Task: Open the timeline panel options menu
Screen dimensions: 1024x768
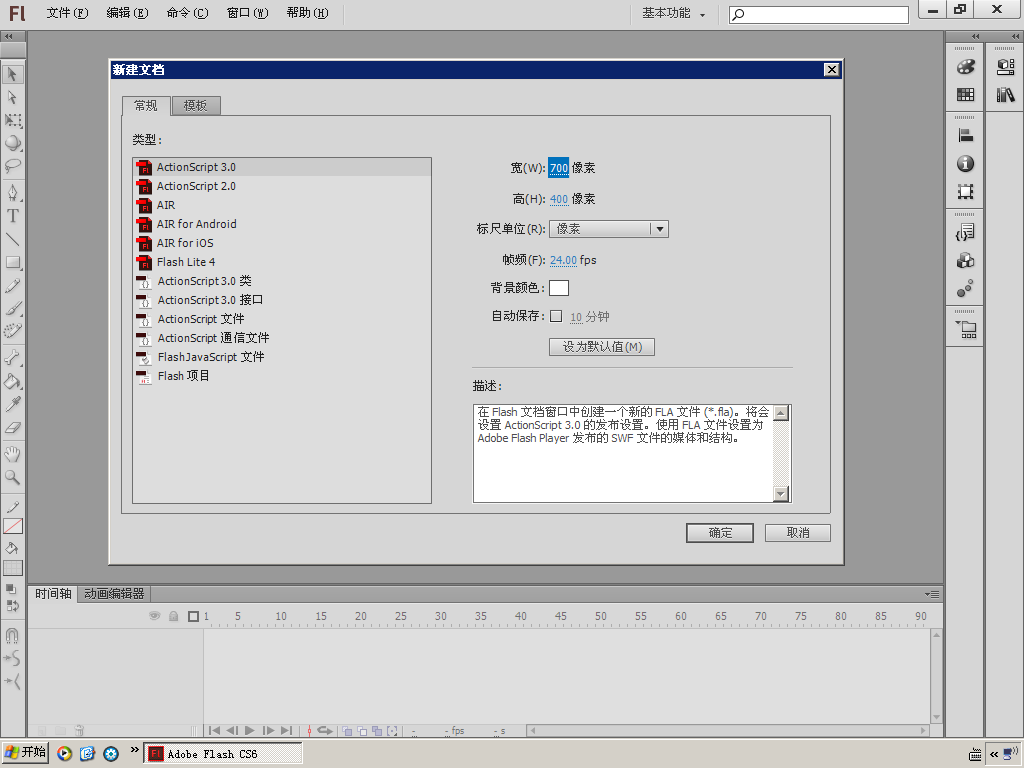Action: click(932, 594)
